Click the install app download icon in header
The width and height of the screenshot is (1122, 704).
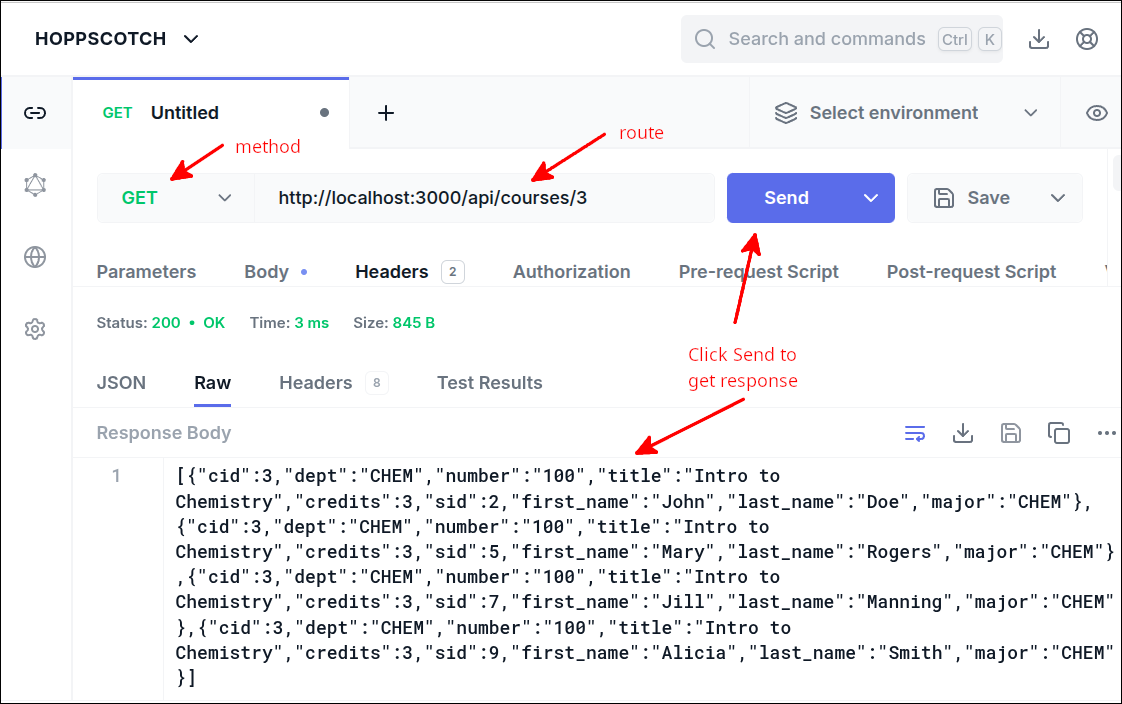(x=1039, y=39)
